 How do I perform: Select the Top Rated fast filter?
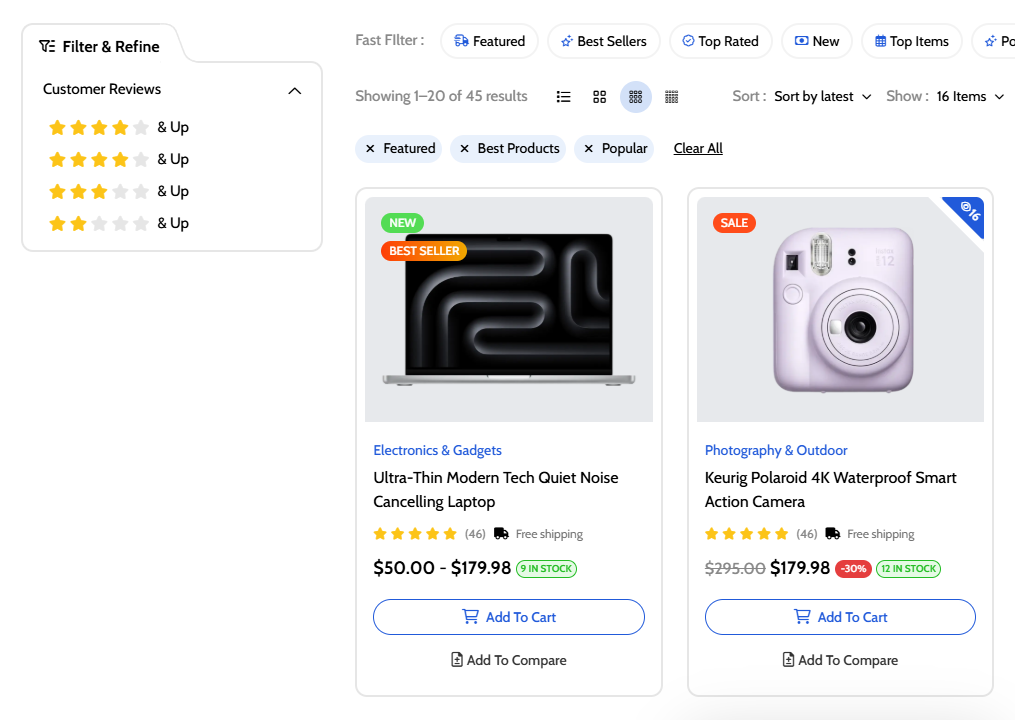720,41
